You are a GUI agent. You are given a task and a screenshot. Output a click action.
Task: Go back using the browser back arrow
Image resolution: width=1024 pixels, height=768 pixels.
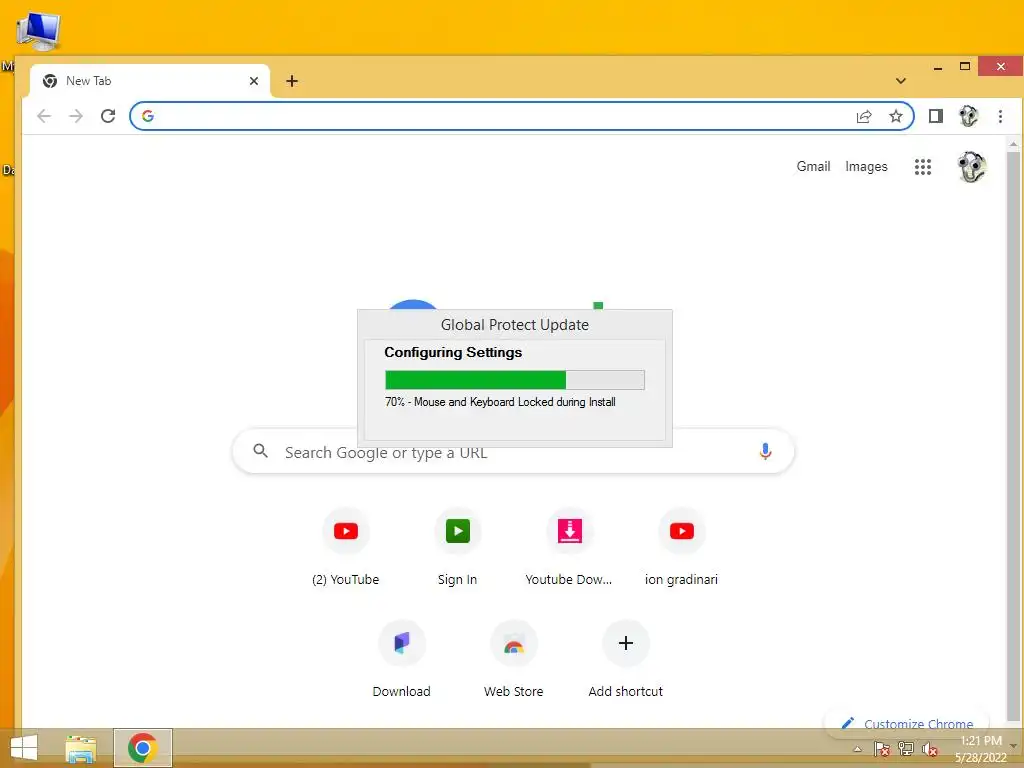pyautogui.click(x=44, y=116)
